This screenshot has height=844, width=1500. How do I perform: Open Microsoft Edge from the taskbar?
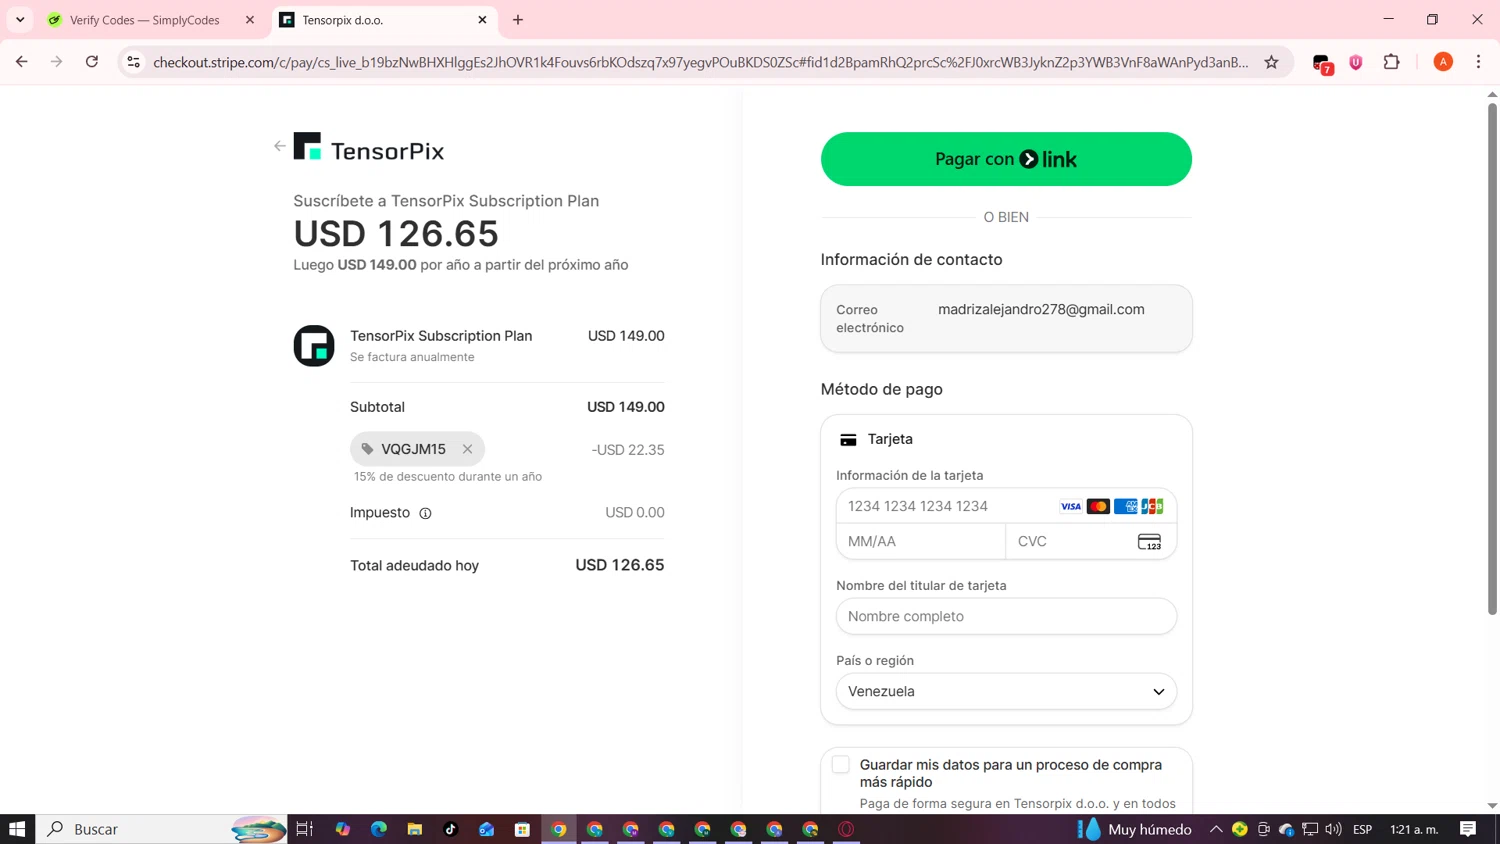coord(379,829)
